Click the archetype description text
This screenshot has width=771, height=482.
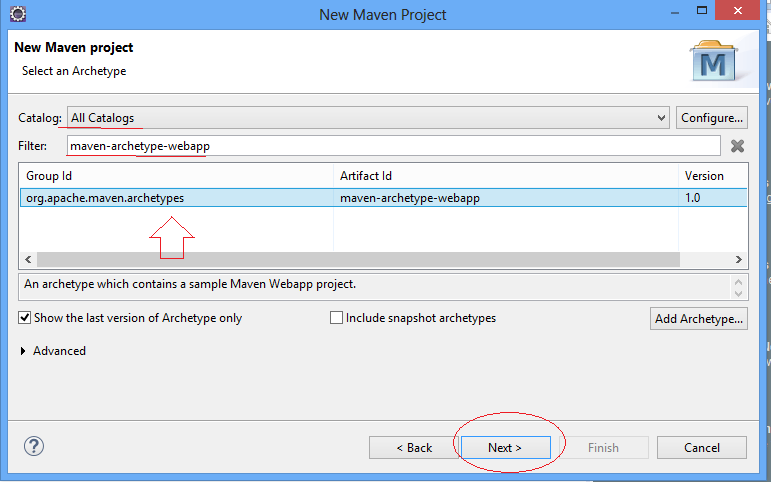pyautogui.click(x=190, y=284)
